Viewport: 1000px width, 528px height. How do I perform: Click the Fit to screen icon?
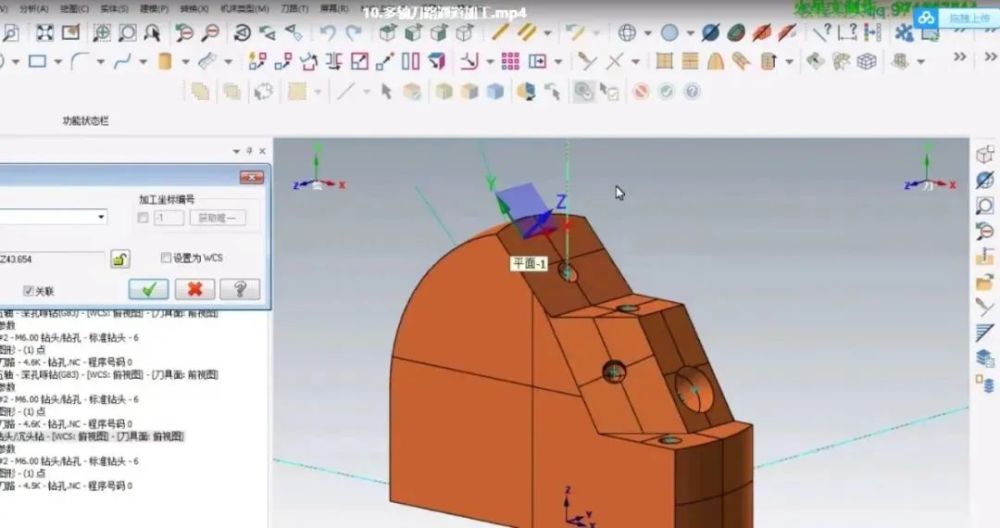pos(44,33)
